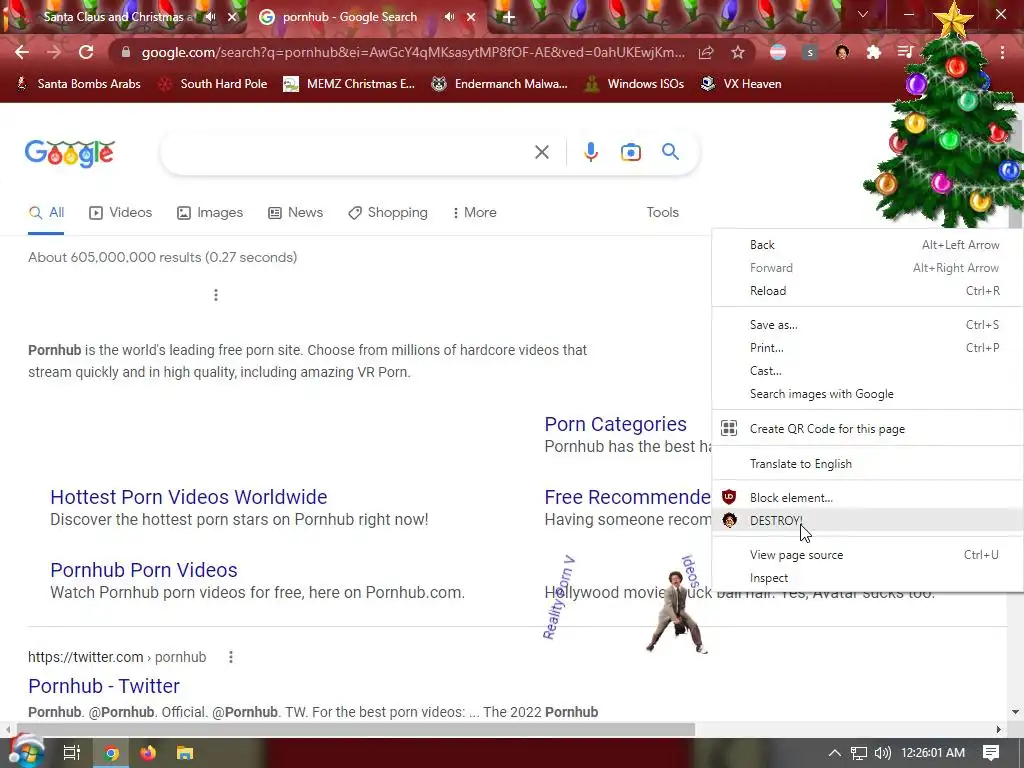Bookmark page with star icon

[x=738, y=53]
